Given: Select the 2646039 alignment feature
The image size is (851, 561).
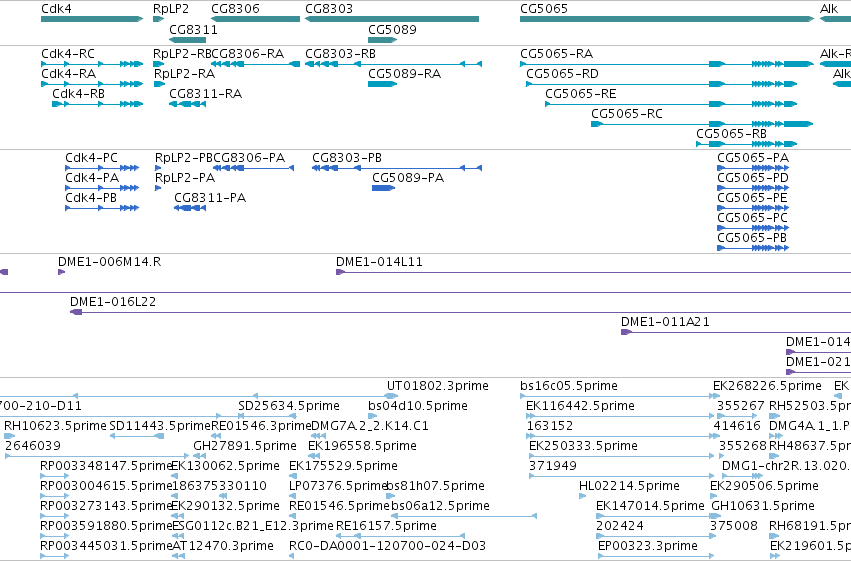Looking at the screenshot, I should (97, 457).
